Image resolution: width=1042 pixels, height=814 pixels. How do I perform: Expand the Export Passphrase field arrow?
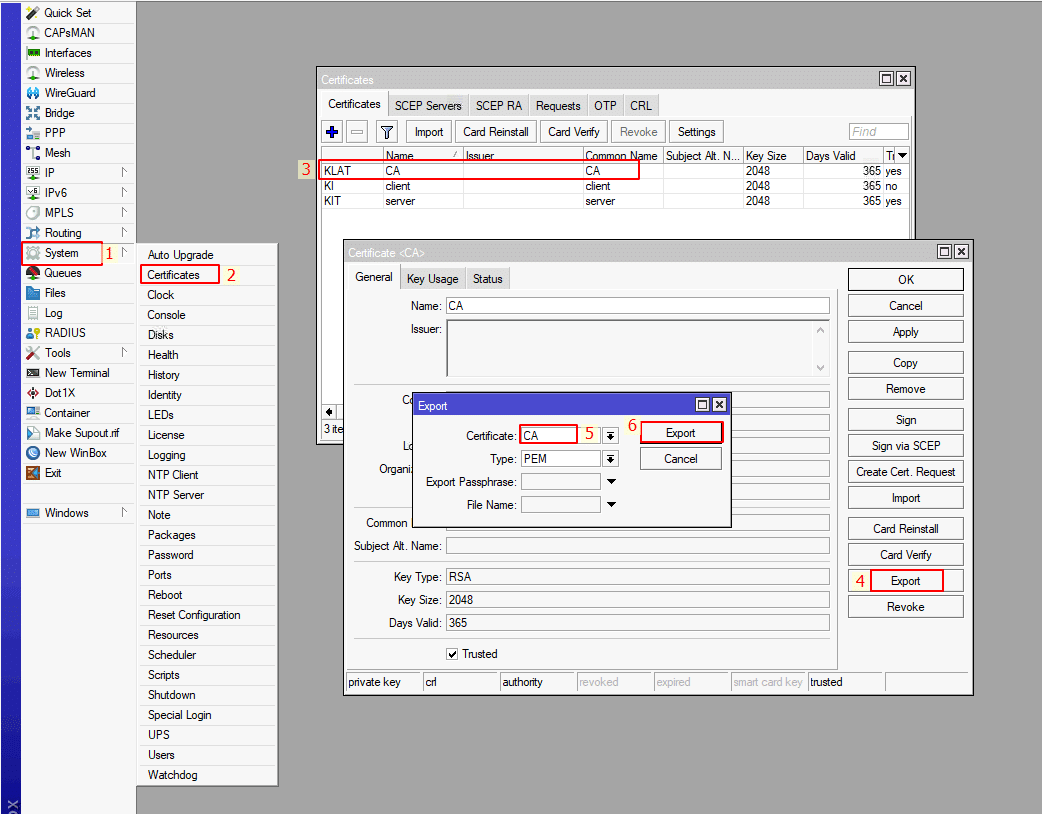pos(611,482)
